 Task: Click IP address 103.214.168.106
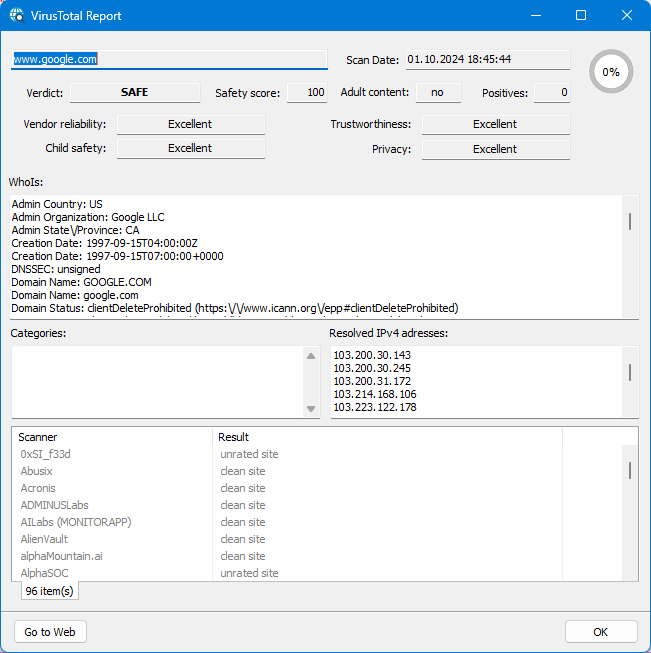point(375,394)
